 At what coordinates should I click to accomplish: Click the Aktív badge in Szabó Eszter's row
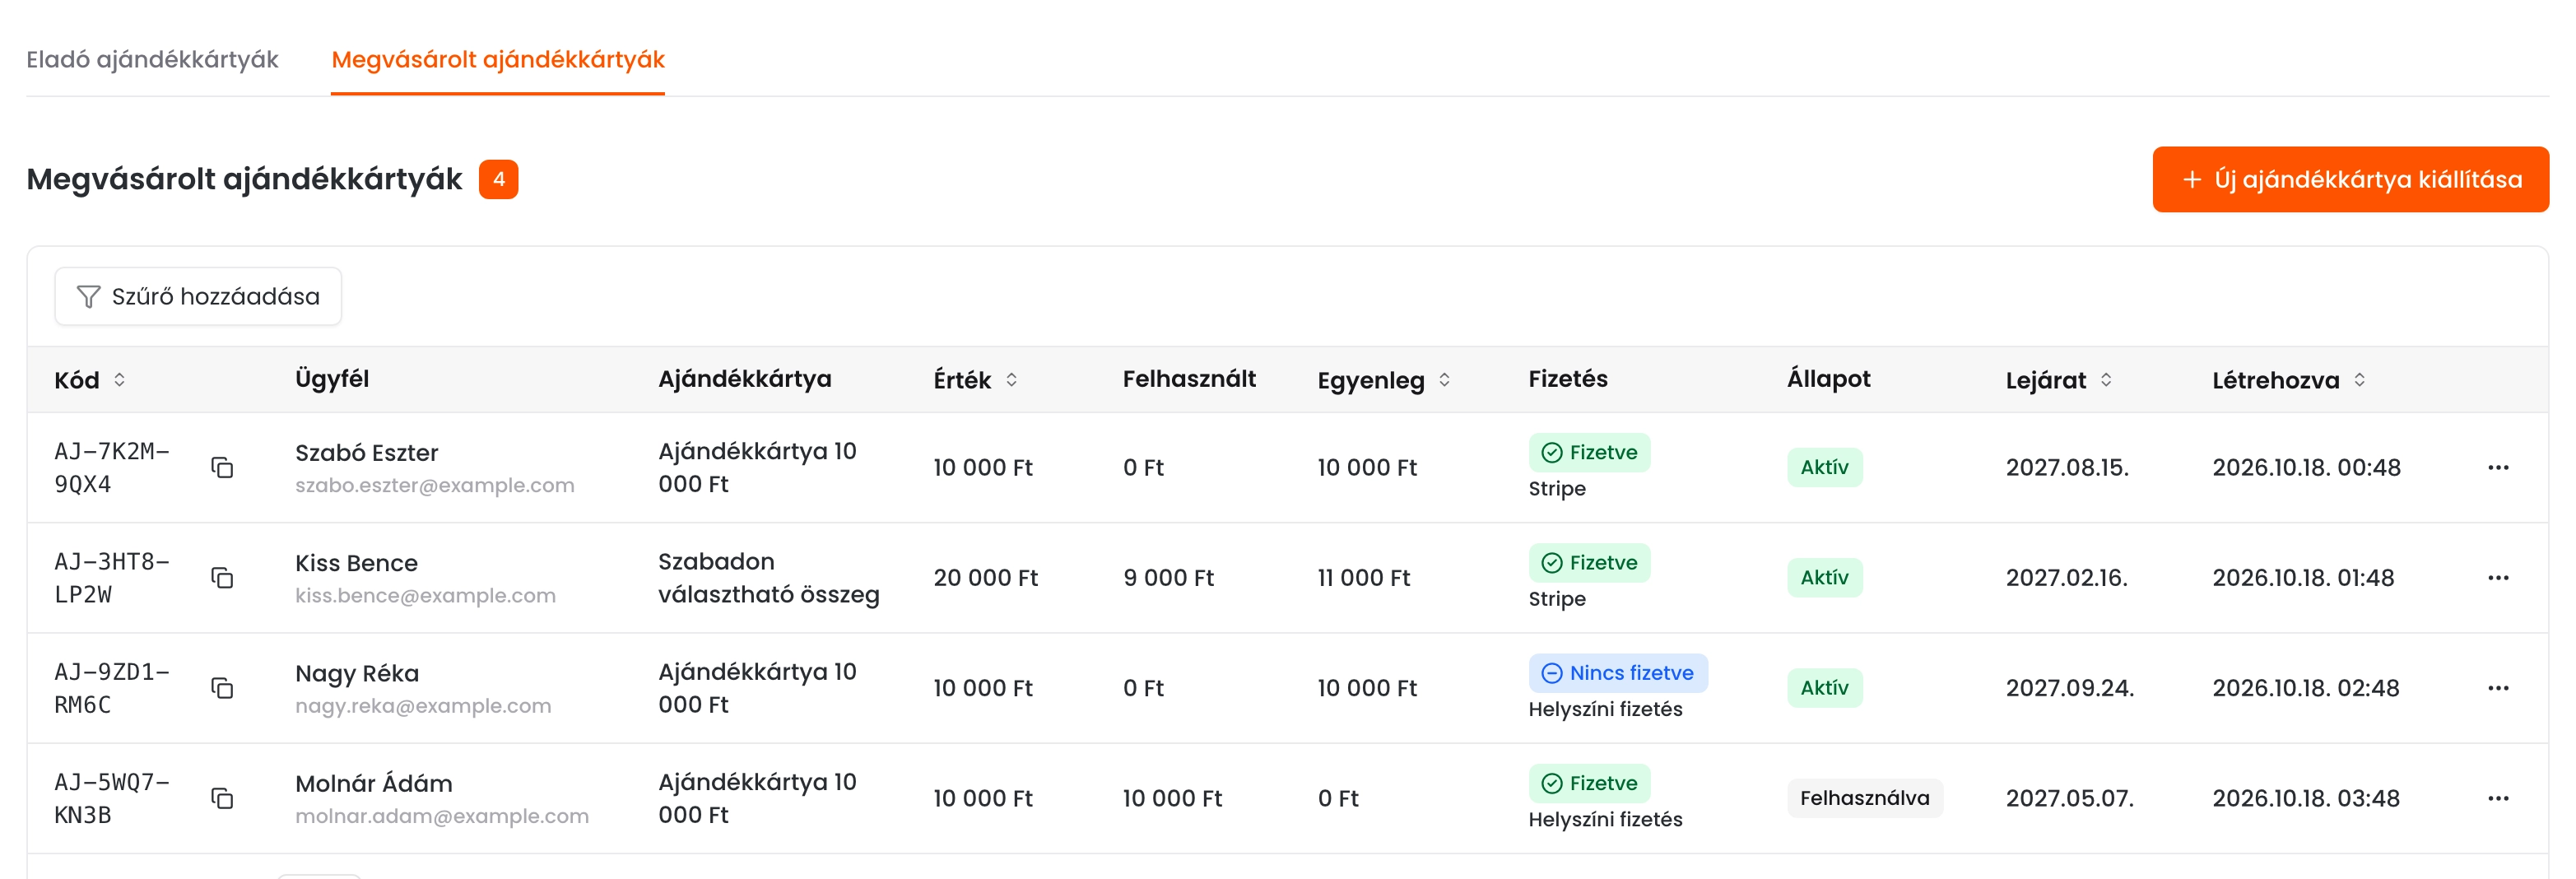1824,467
